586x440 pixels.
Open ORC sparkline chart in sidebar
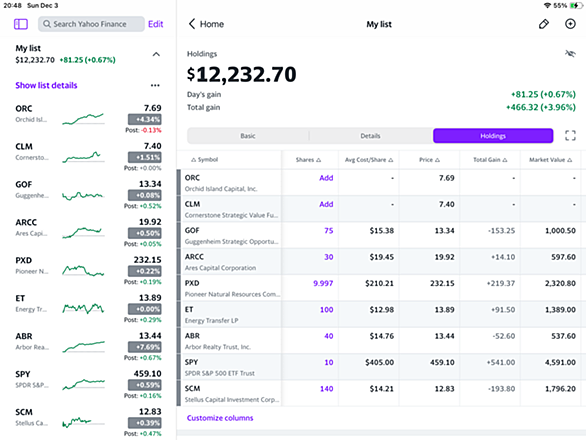[83, 119]
